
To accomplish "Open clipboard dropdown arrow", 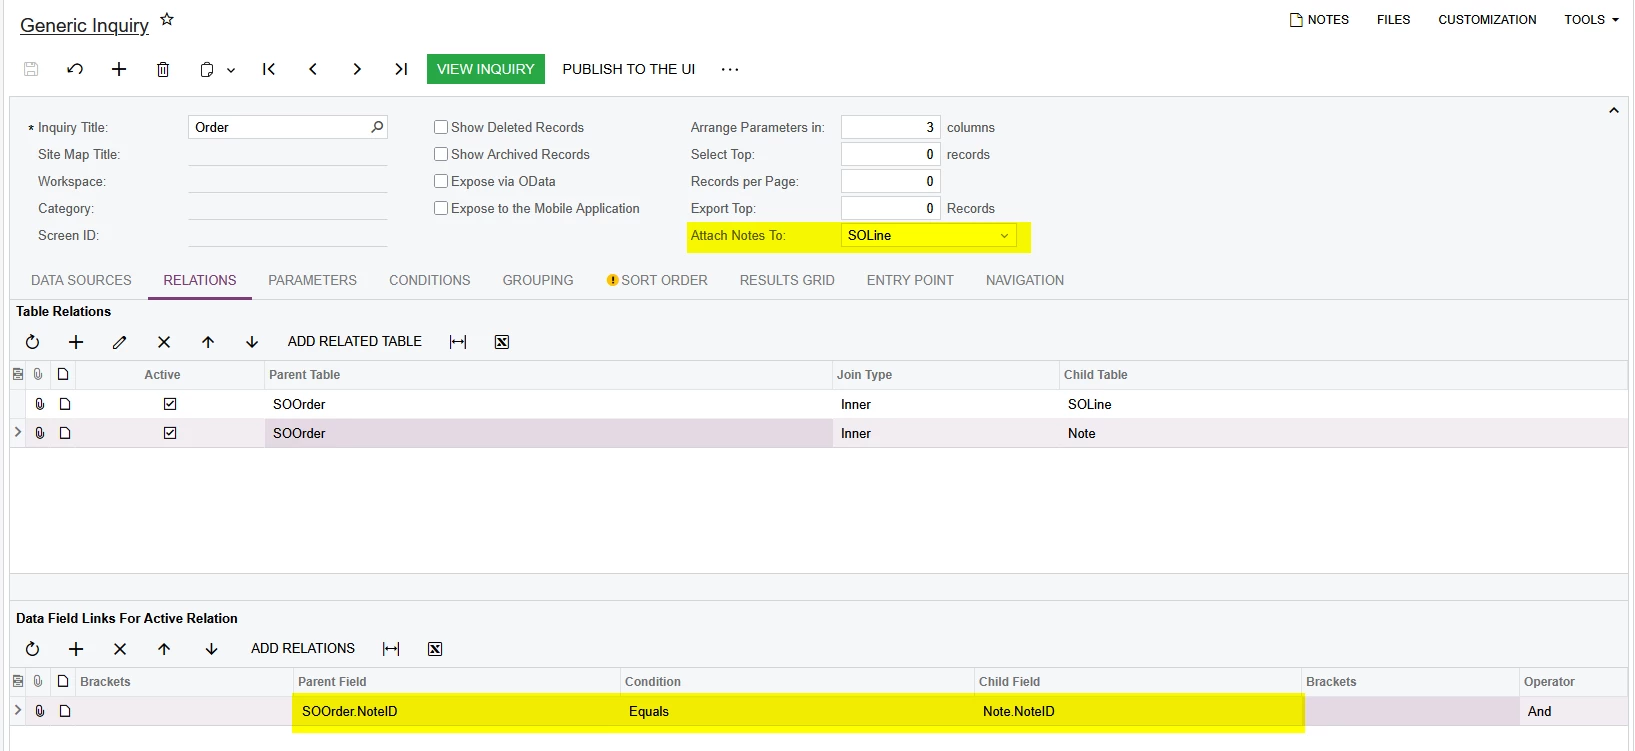I will [x=231, y=70].
